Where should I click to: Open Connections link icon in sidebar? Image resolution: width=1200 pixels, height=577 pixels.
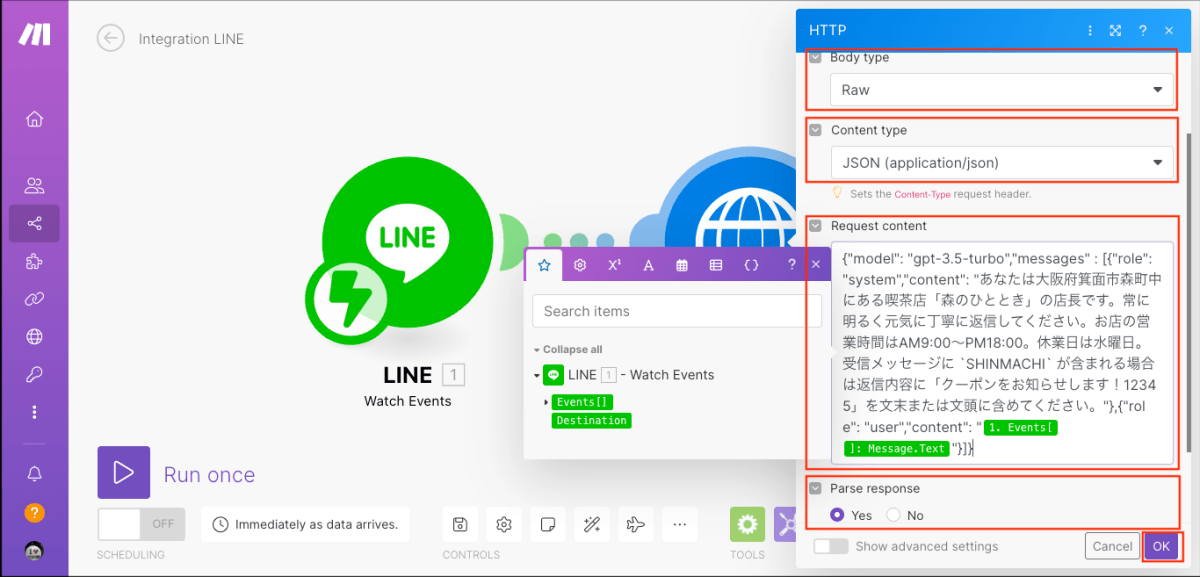[x=34, y=298]
